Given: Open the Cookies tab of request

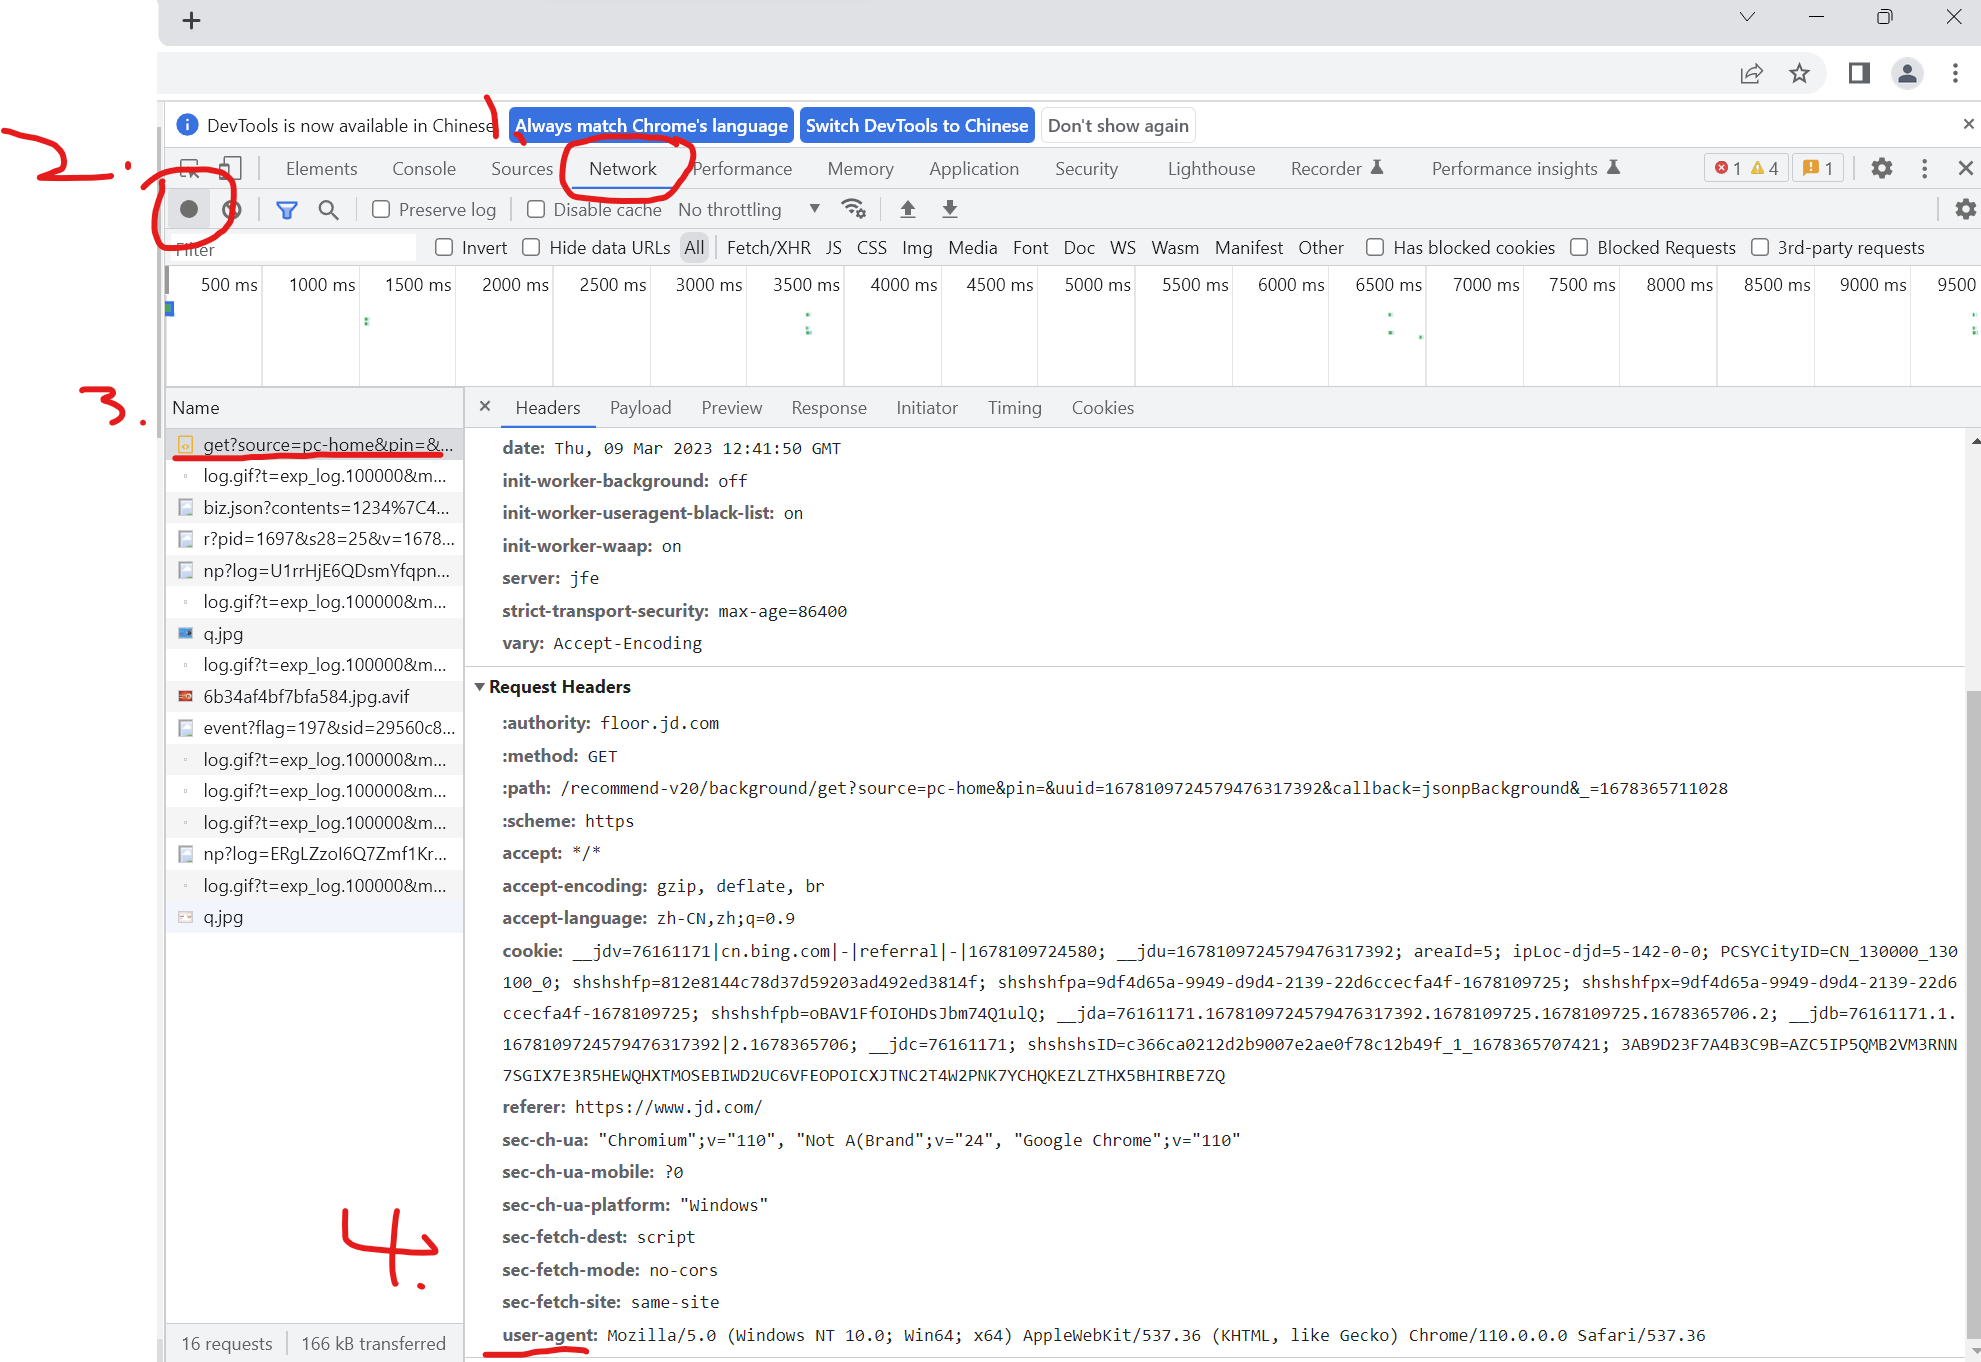Looking at the screenshot, I should pyautogui.click(x=1102, y=407).
